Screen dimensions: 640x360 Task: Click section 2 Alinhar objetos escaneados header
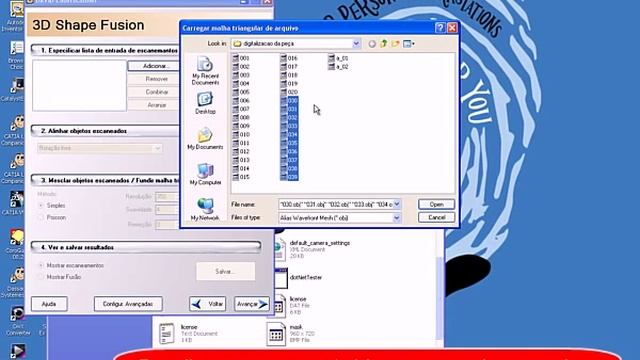coord(105,131)
